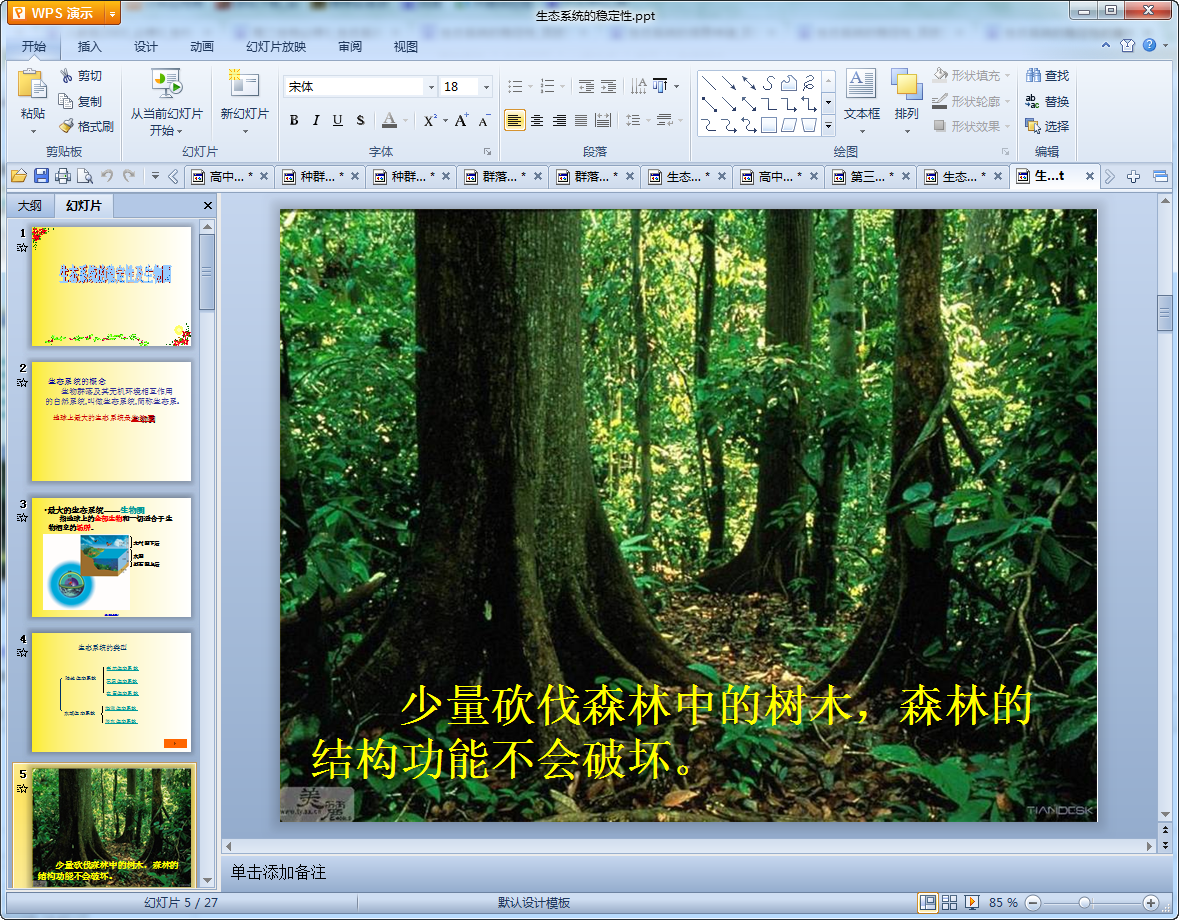Viewport: 1179px width, 920px height.
Task: Click the Help question mark icon
Action: [x=1149, y=45]
